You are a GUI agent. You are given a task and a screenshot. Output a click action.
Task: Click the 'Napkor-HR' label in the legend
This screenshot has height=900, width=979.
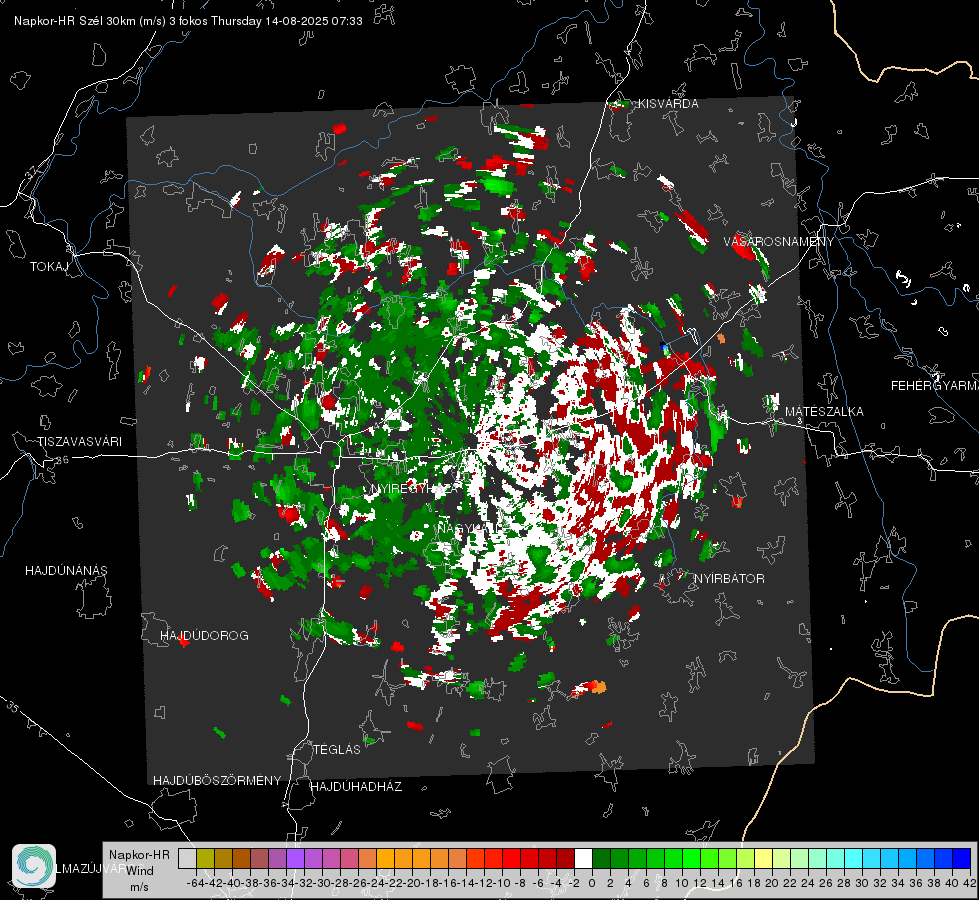tap(139, 855)
